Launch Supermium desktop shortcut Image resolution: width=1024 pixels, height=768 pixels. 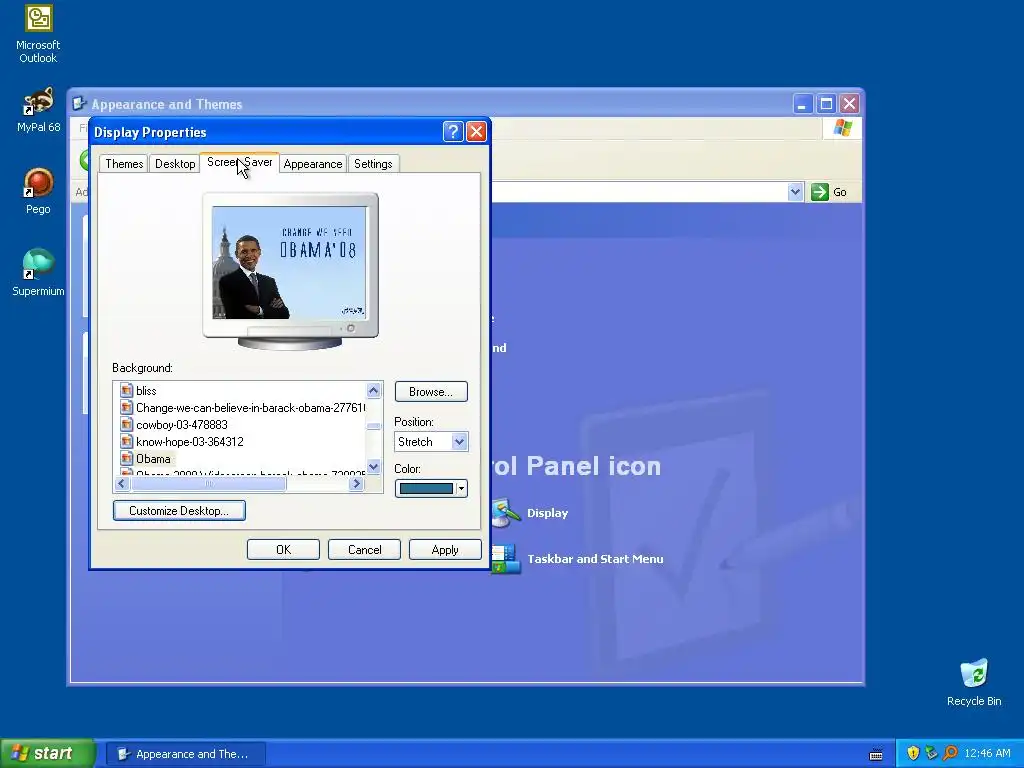(x=38, y=272)
